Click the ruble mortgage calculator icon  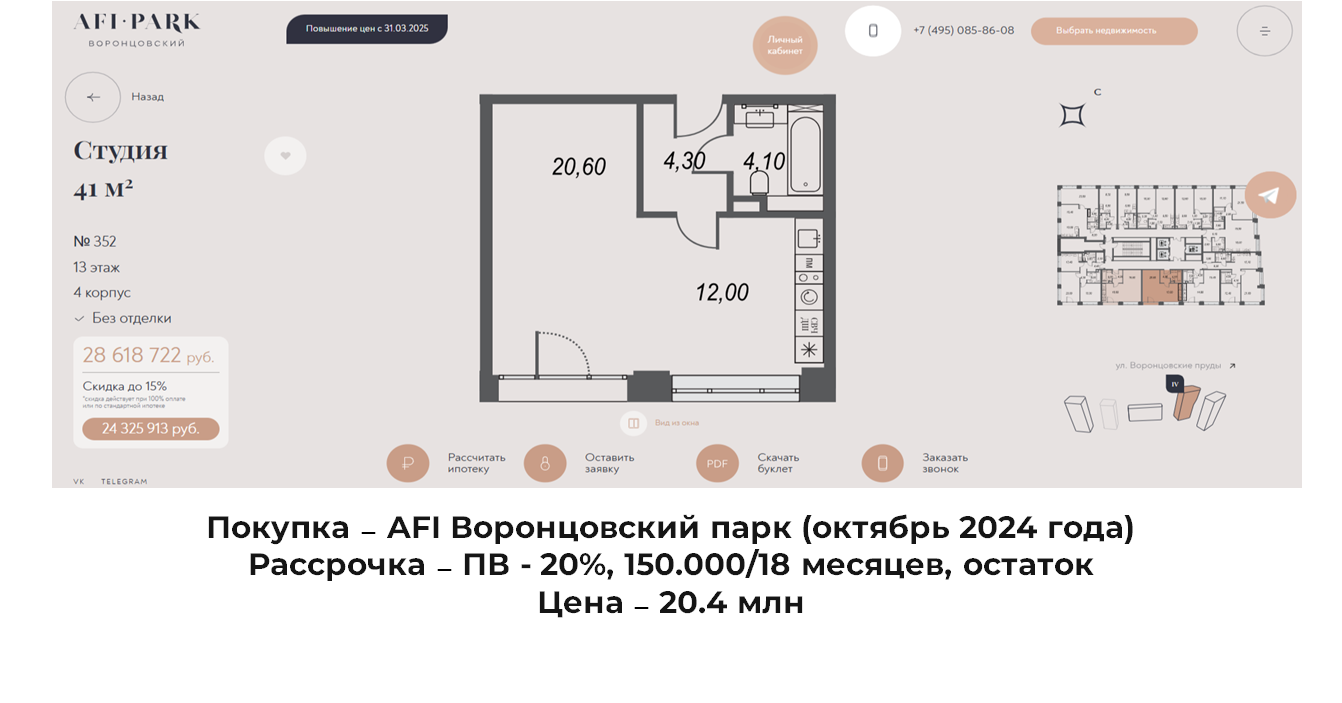click(x=408, y=463)
